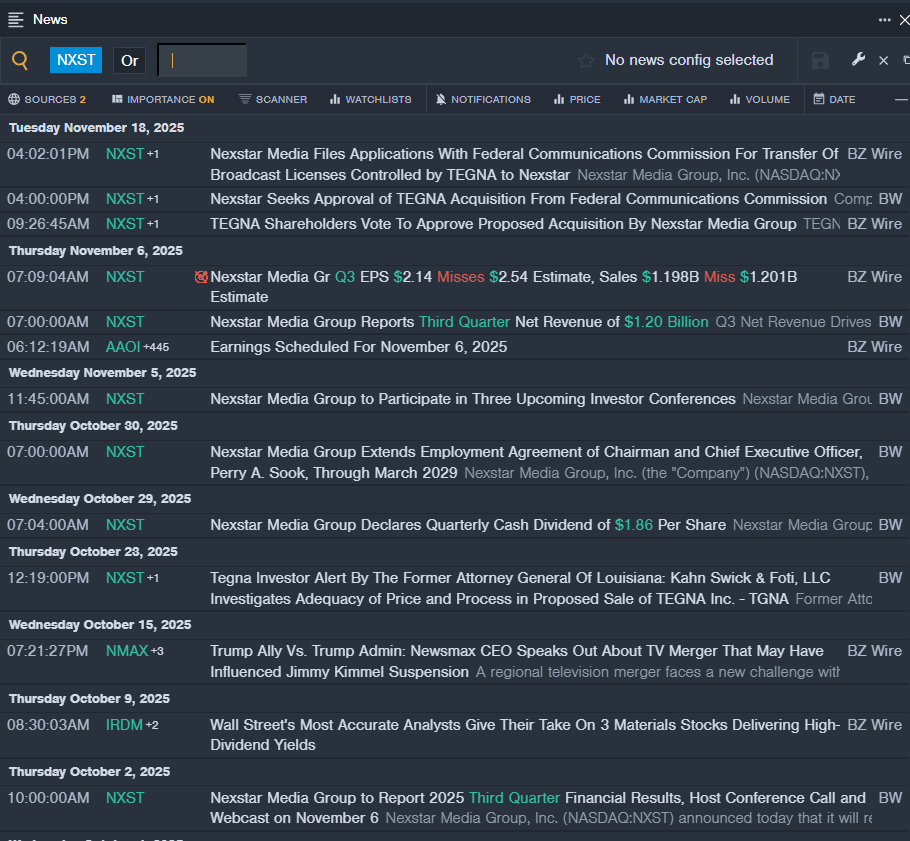Open the News panel hamburger menu icon
Screen dimensions: 910x841
coord(16,19)
